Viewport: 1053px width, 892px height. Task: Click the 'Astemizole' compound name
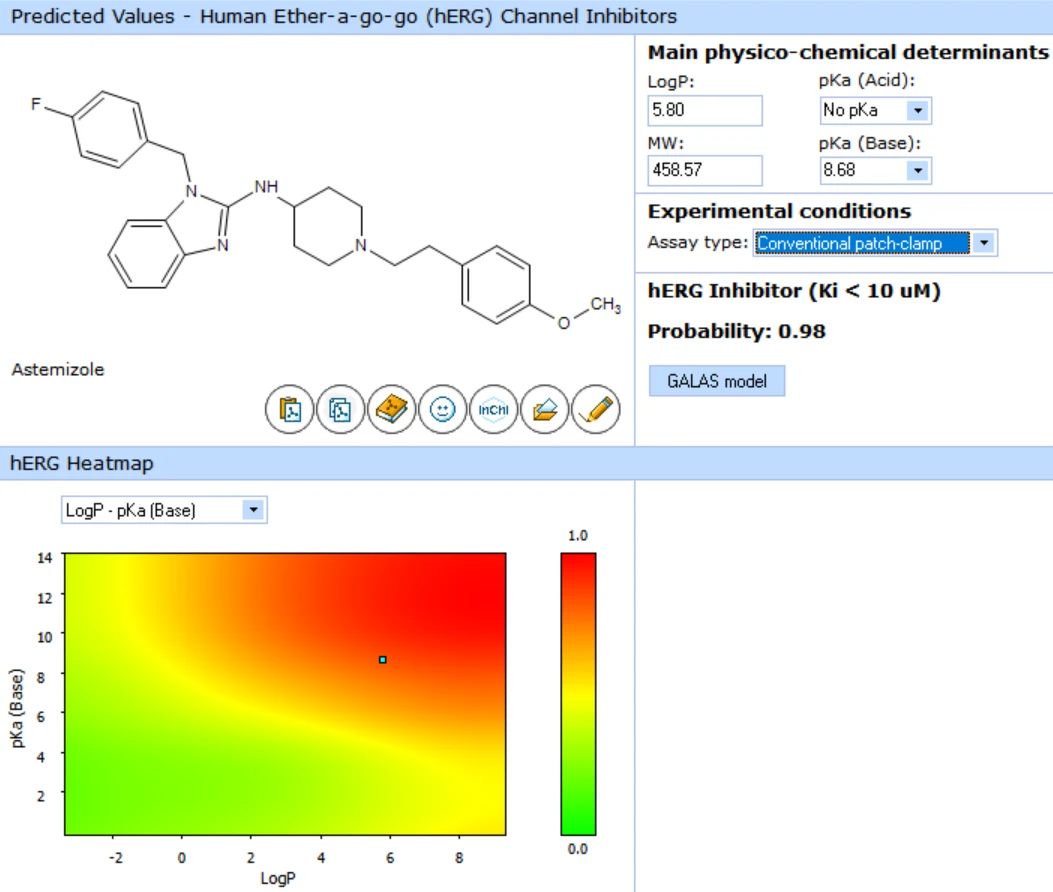coord(58,369)
